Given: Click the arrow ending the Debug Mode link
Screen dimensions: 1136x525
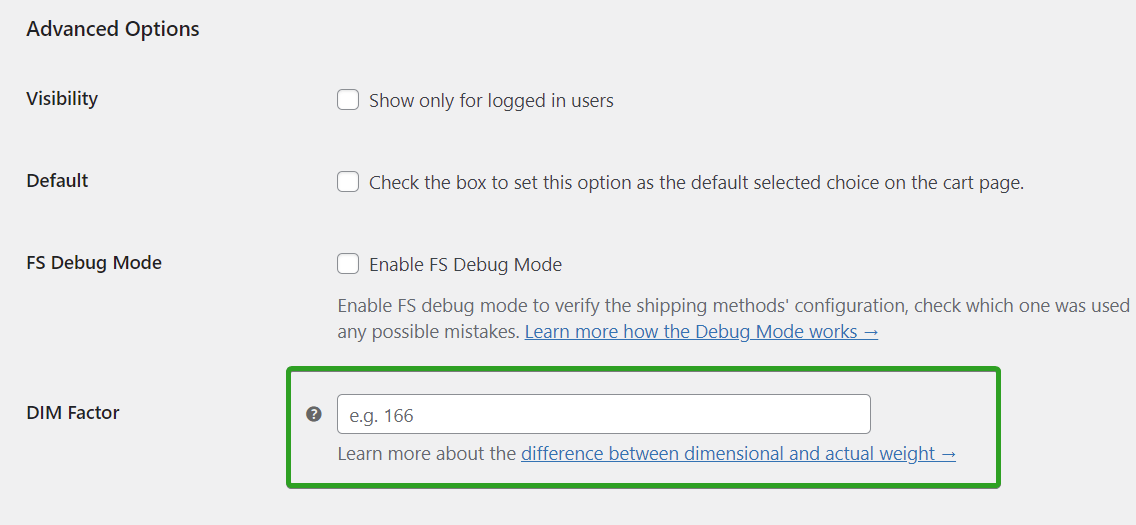Looking at the screenshot, I should [871, 332].
